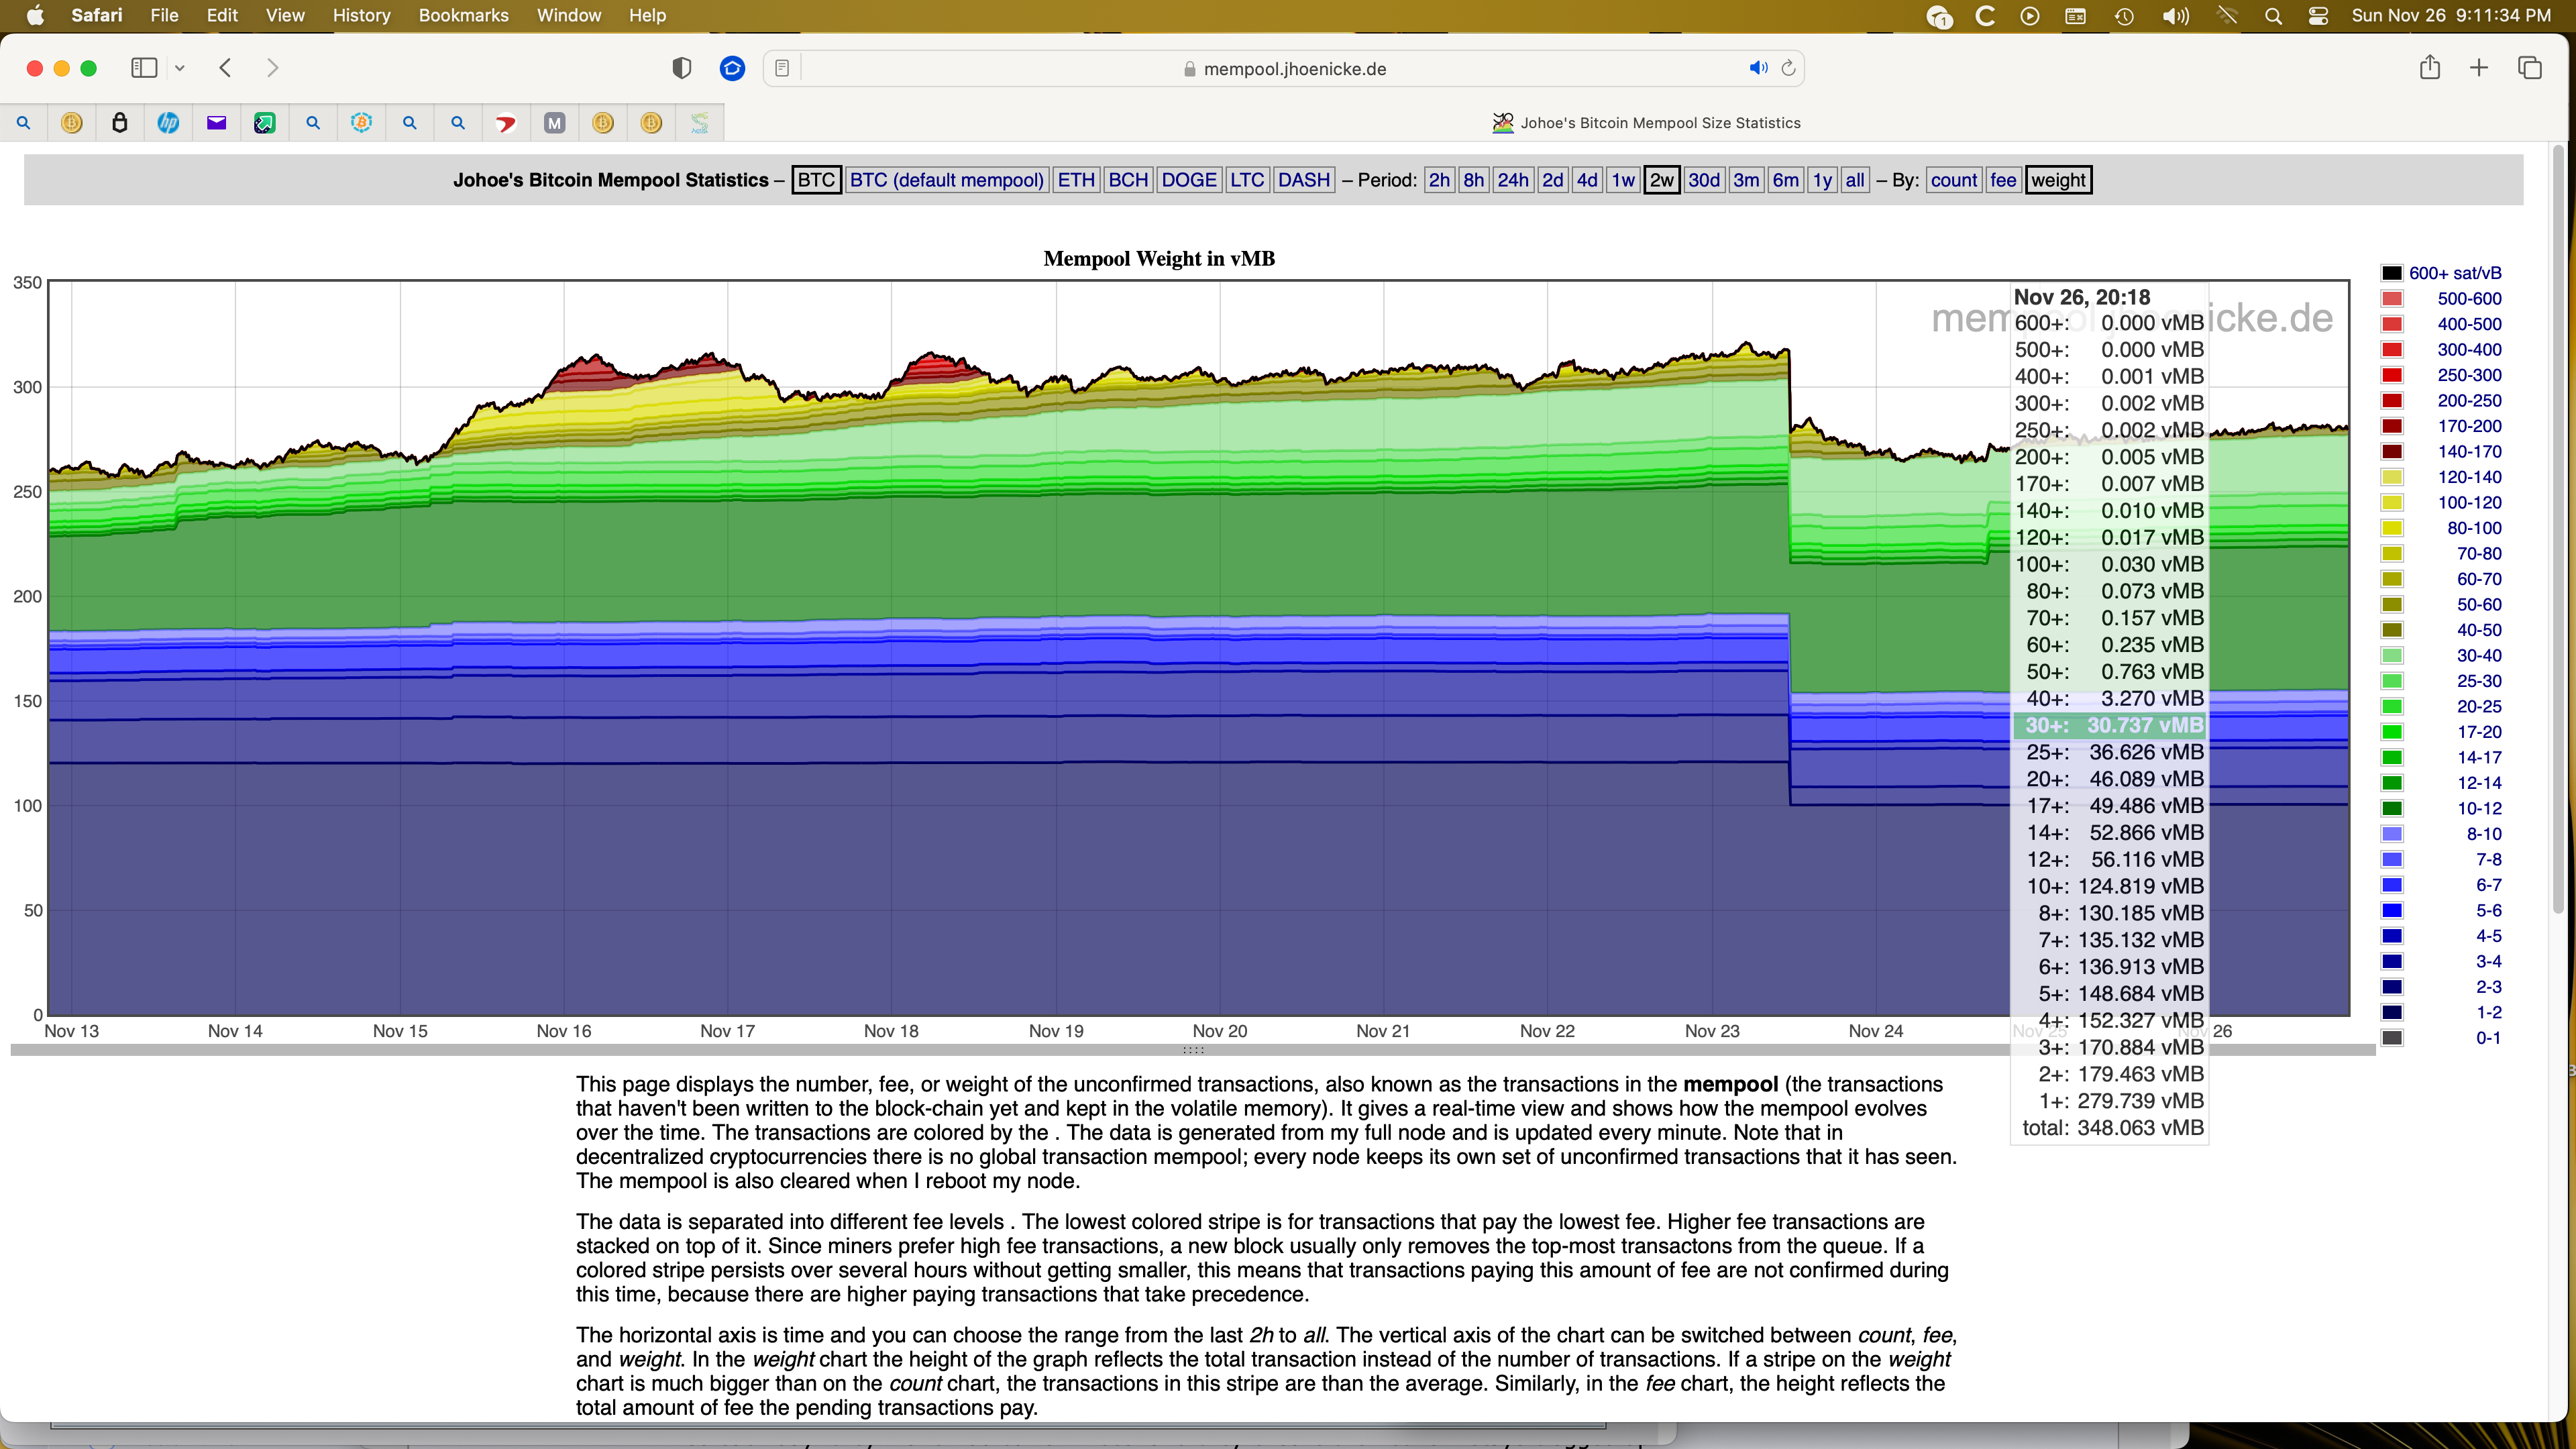Open the green arrow pinned tab
The width and height of the screenshot is (2576, 1449).
click(264, 123)
